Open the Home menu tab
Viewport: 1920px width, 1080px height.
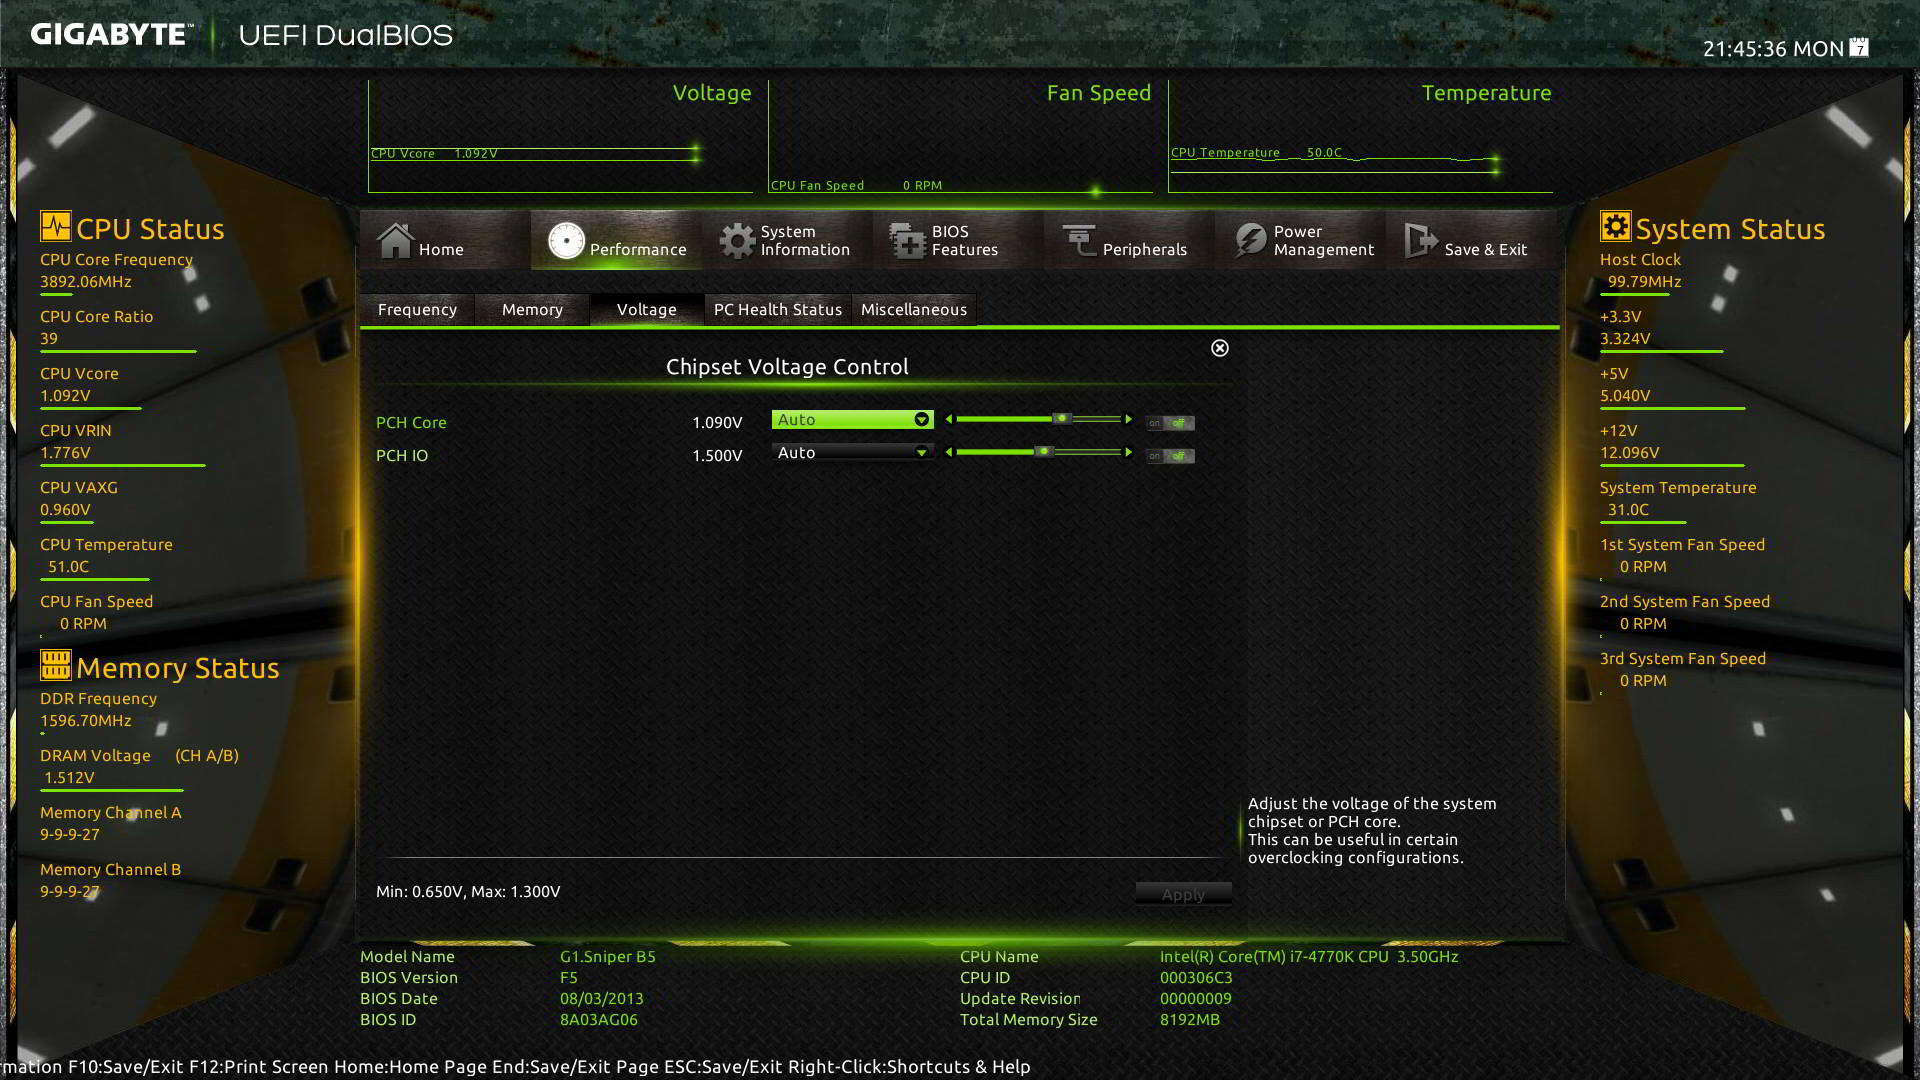point(445,240)
